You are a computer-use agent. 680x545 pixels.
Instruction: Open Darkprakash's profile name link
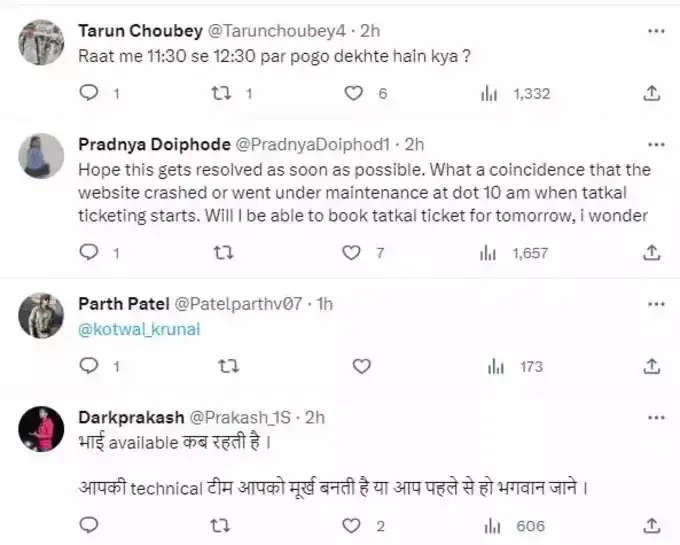[x=130, y=416]
